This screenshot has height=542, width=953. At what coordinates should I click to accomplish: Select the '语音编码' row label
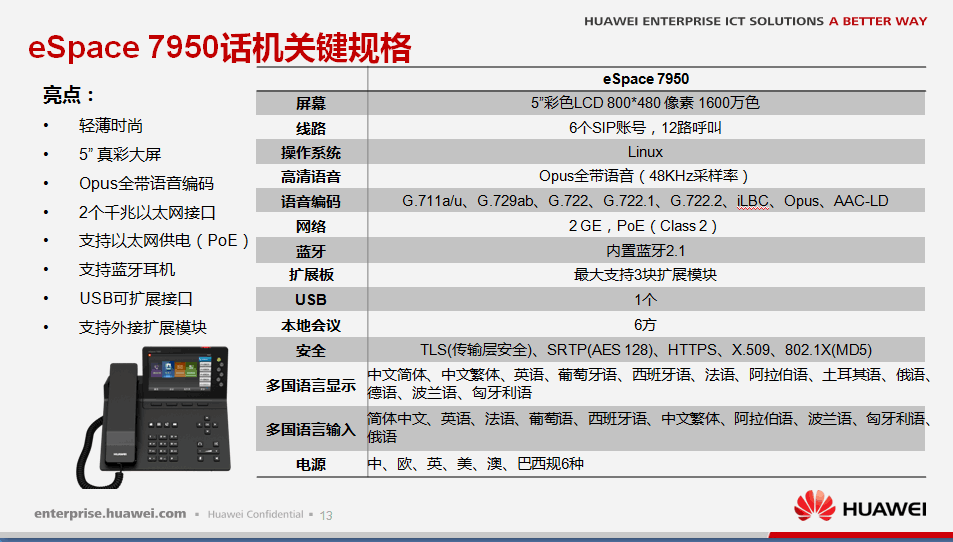point(311,202)
